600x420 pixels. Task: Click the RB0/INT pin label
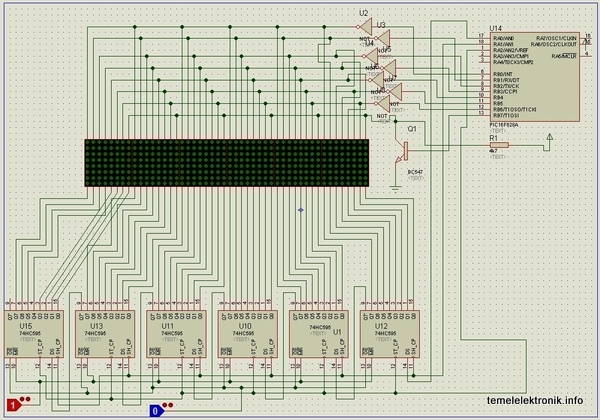click(x=503, y=74)
